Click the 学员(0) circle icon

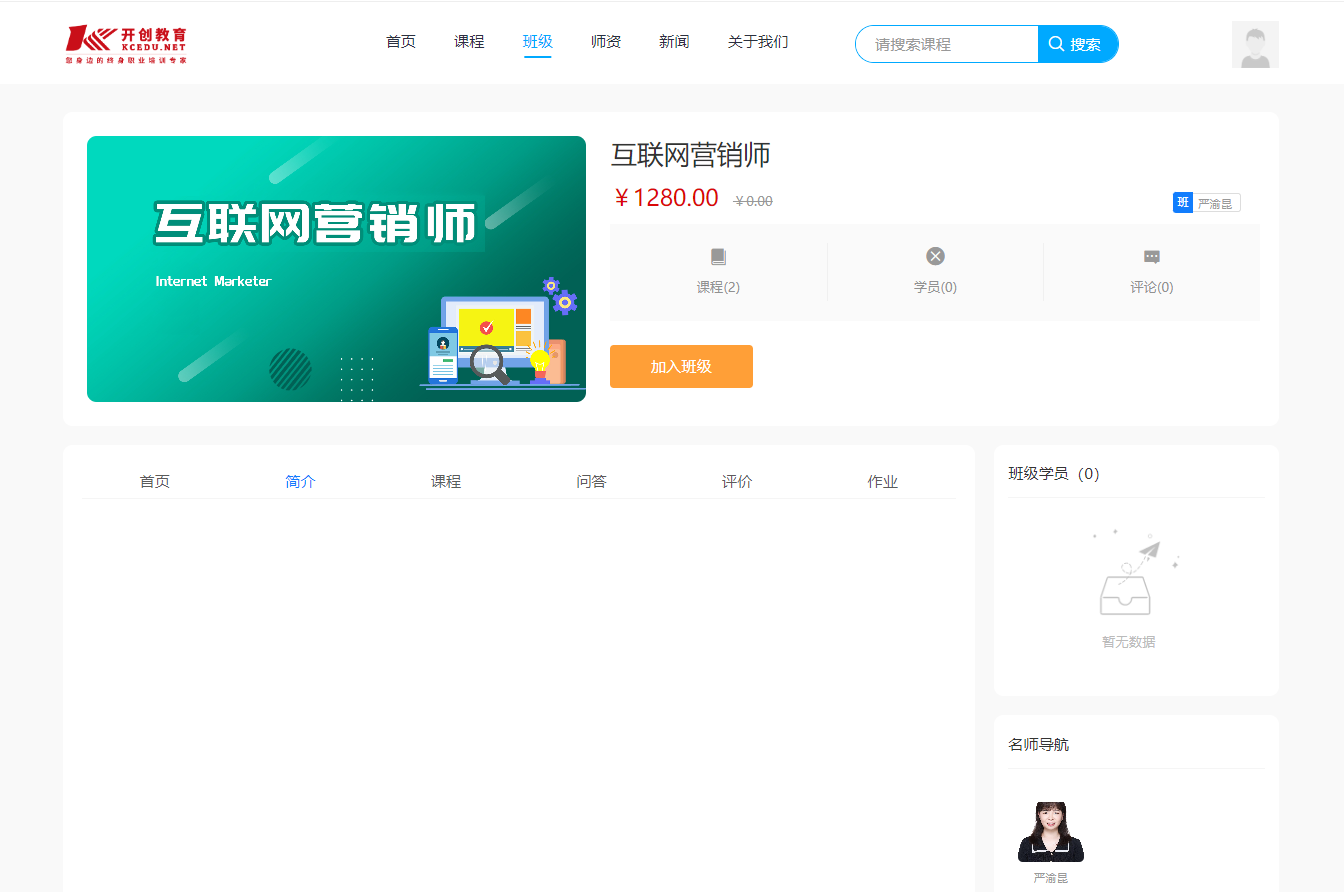(x=935, y=256)
